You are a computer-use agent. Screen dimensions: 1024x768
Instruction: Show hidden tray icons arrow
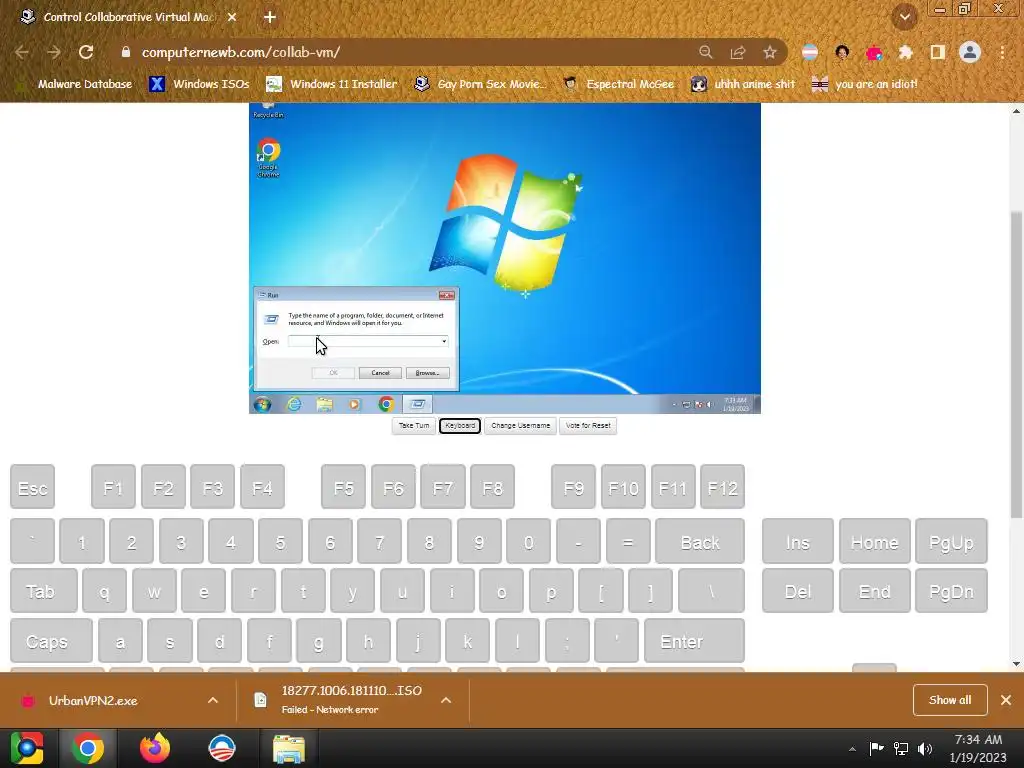pos(852,749)
